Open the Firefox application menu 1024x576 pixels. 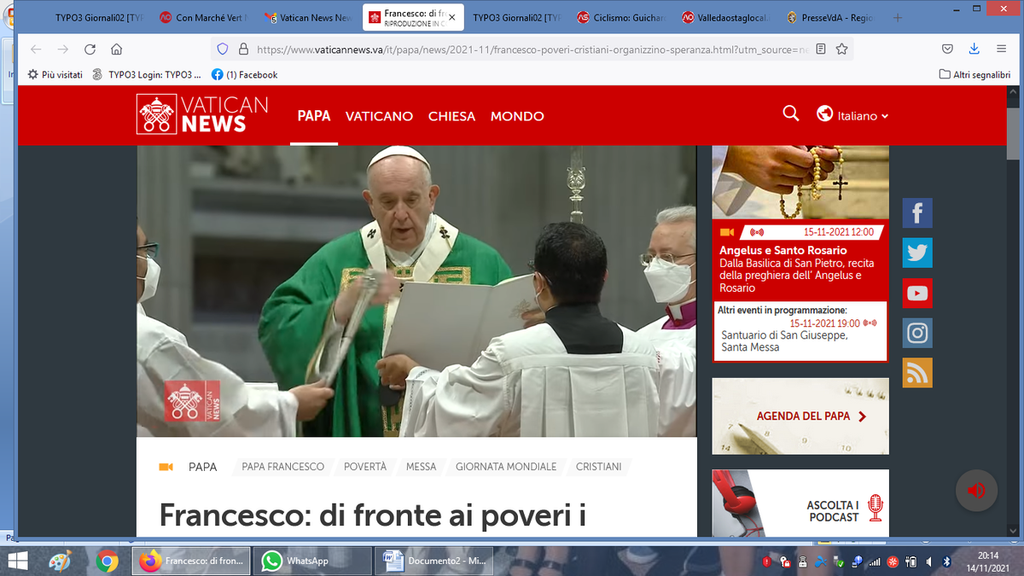click(1001, 49)
